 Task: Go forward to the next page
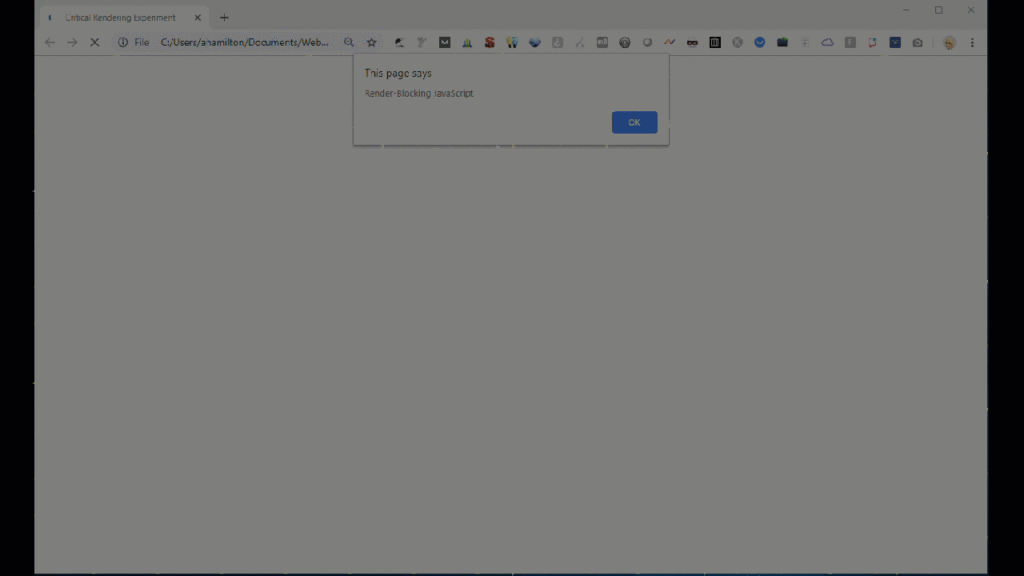click(x=72, y=43)
